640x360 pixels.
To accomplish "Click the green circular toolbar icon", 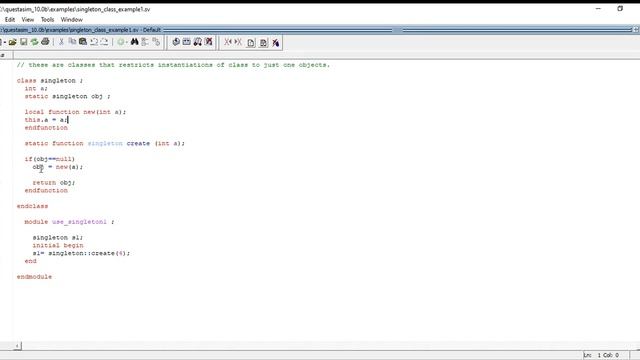I will tap(121, 42).
